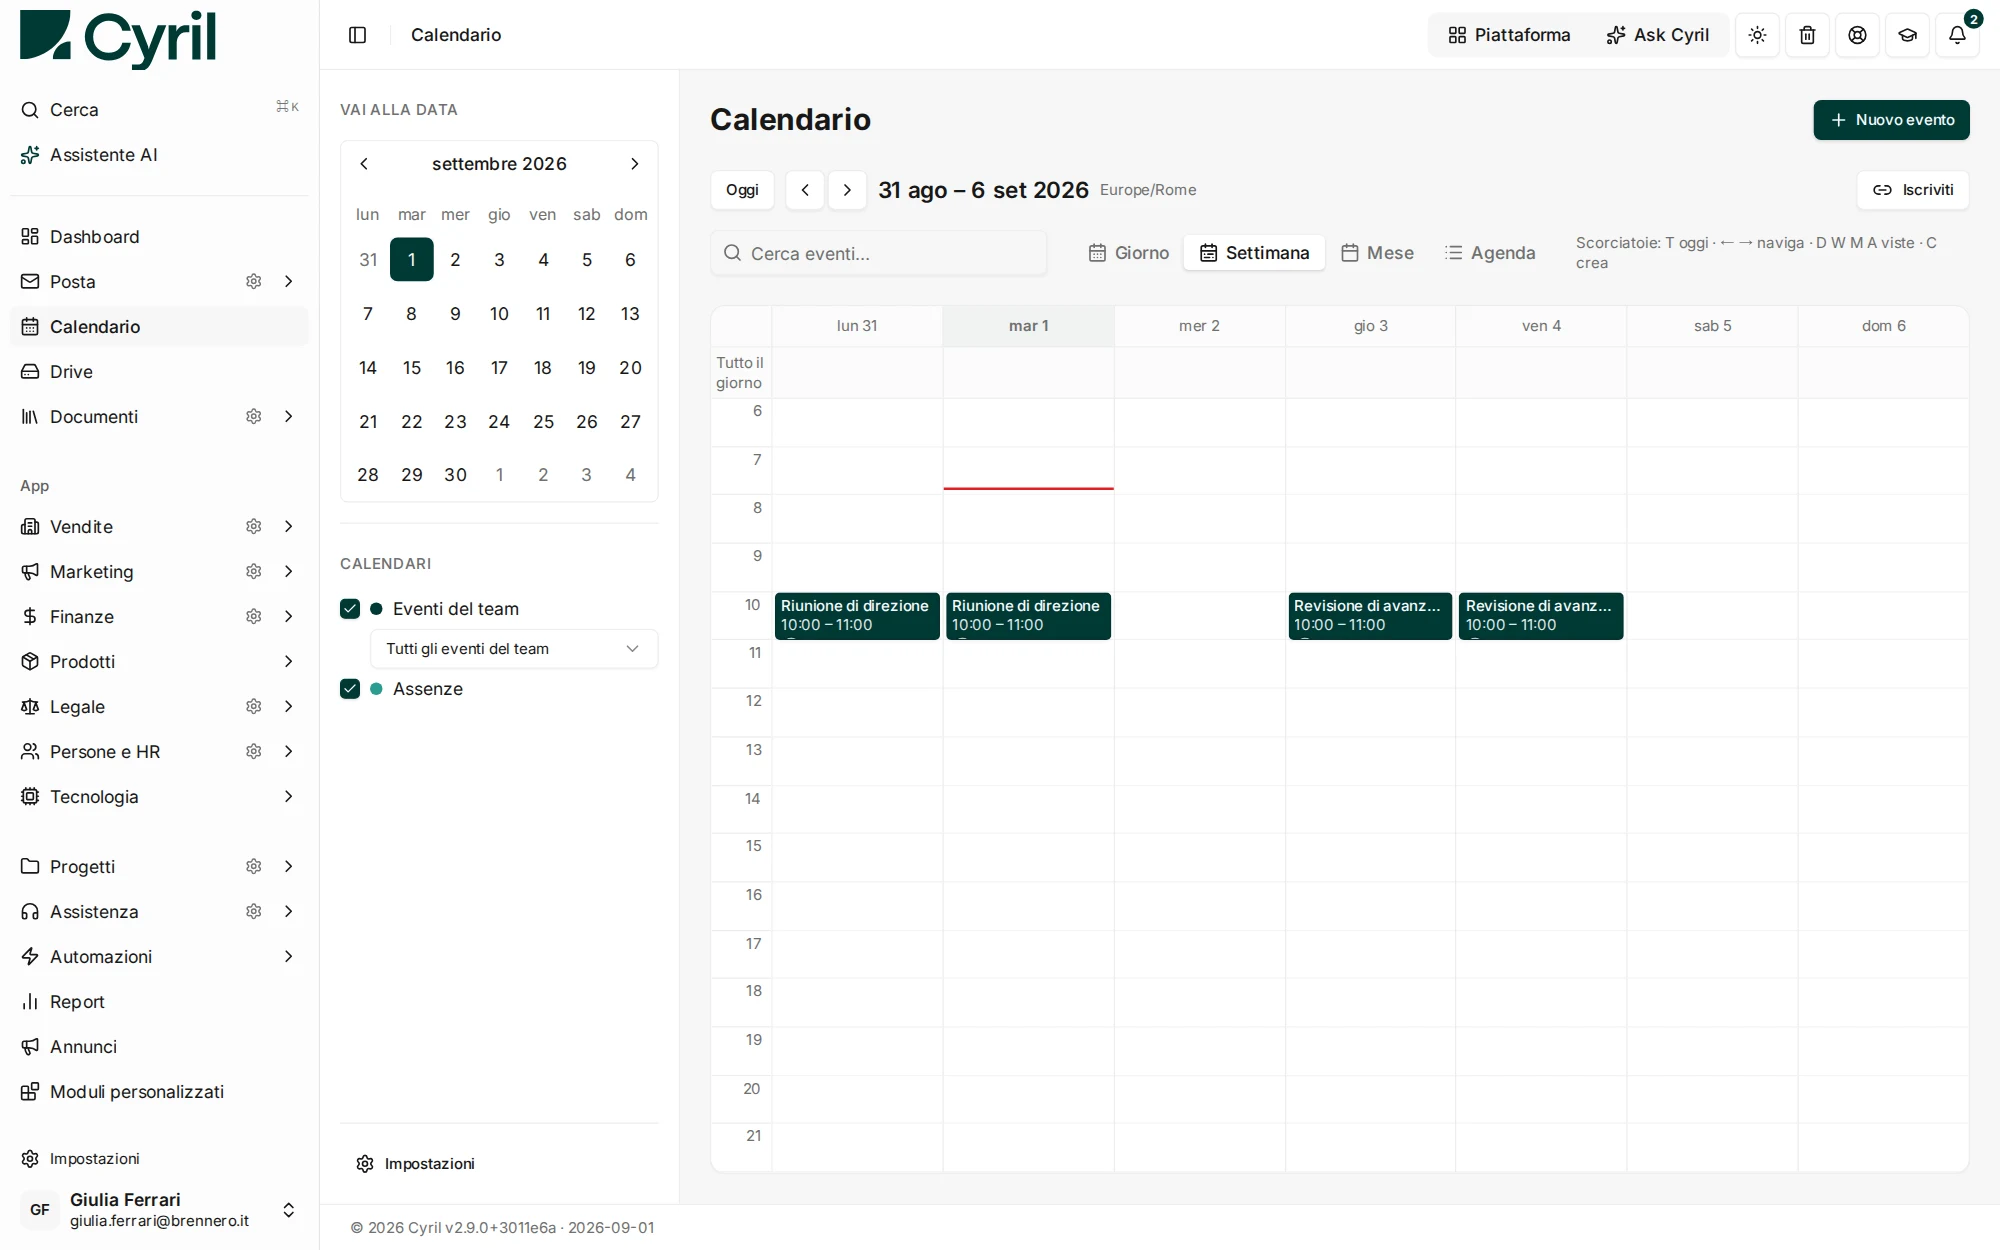
Task: Open Persone e HR gear icon
Action: (254, 752)
